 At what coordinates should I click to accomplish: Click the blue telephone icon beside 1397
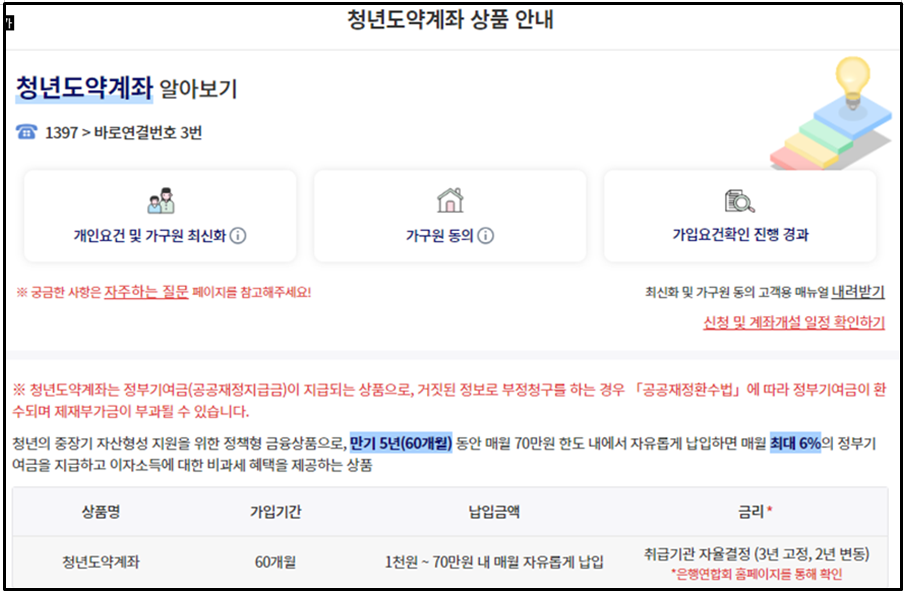27,133
